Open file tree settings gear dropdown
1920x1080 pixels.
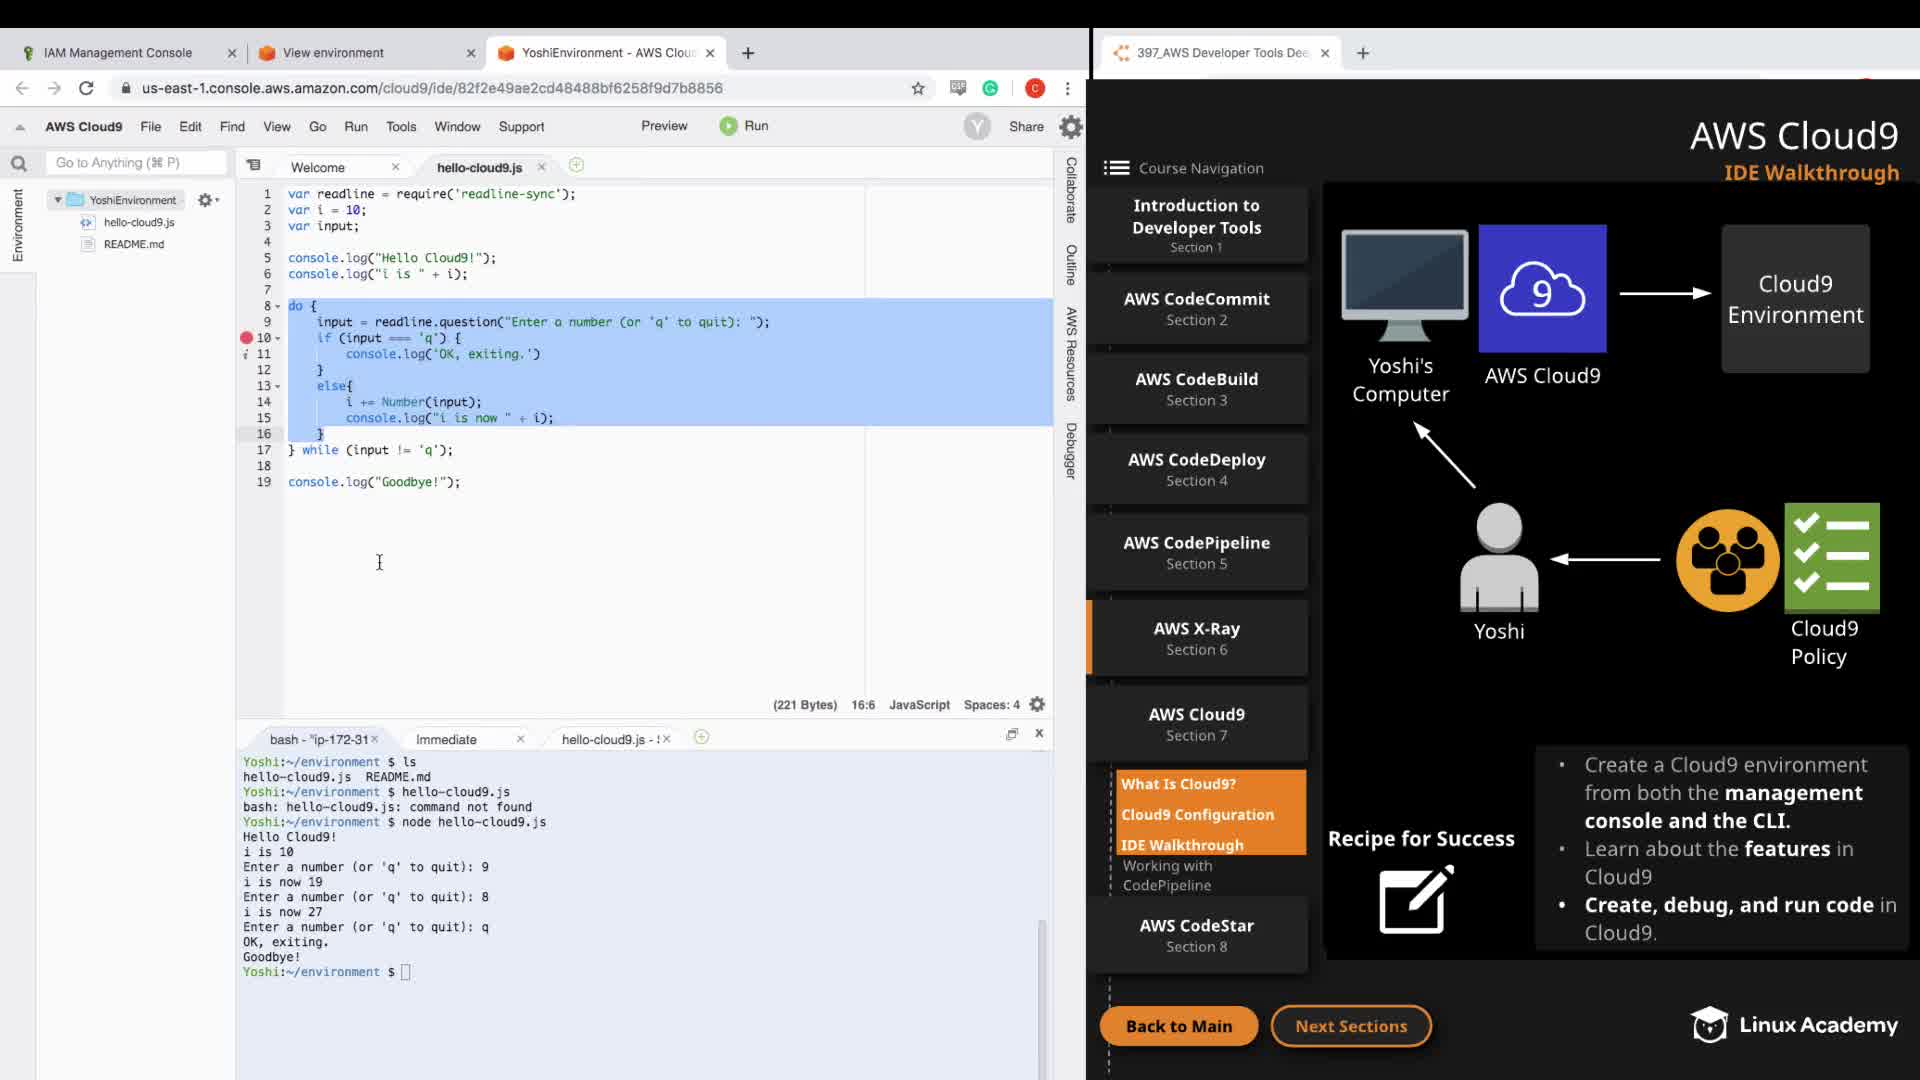coord(207,200)
